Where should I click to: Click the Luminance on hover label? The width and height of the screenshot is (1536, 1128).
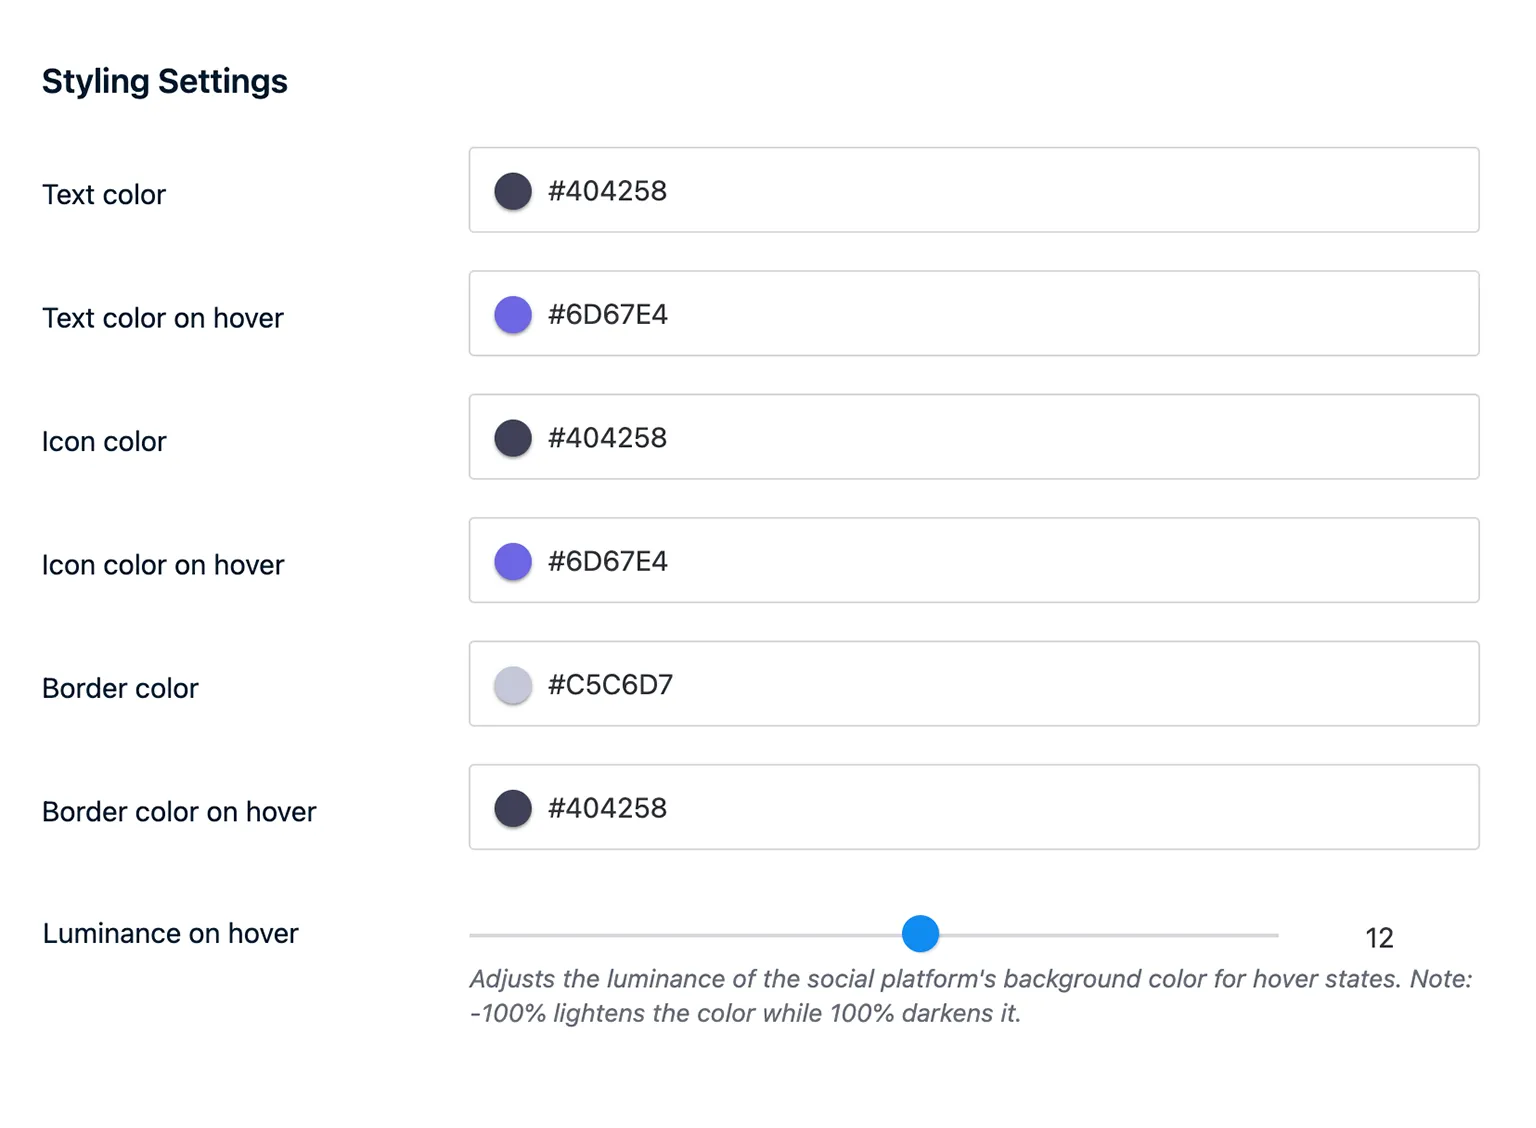(x=170, y=933)
